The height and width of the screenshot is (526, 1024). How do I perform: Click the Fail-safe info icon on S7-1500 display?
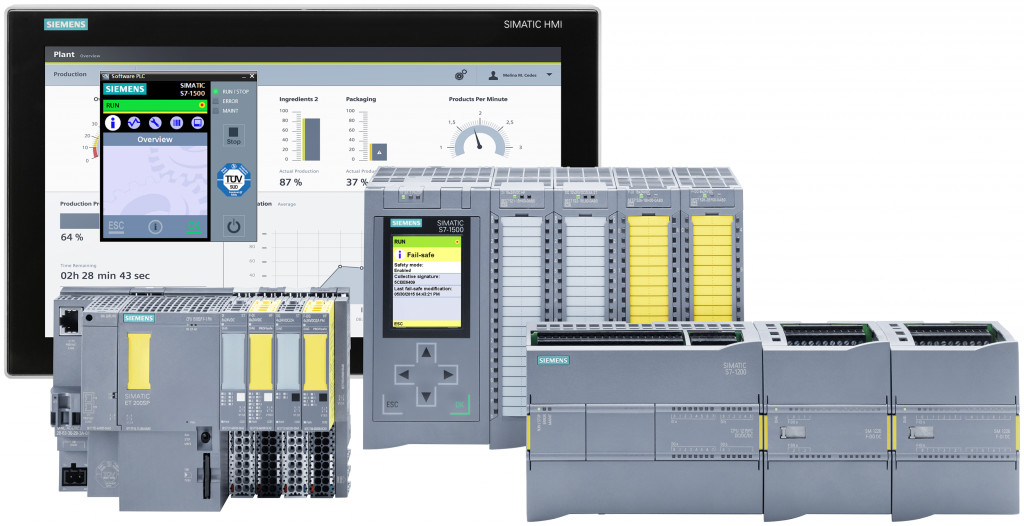coord(399,254)
